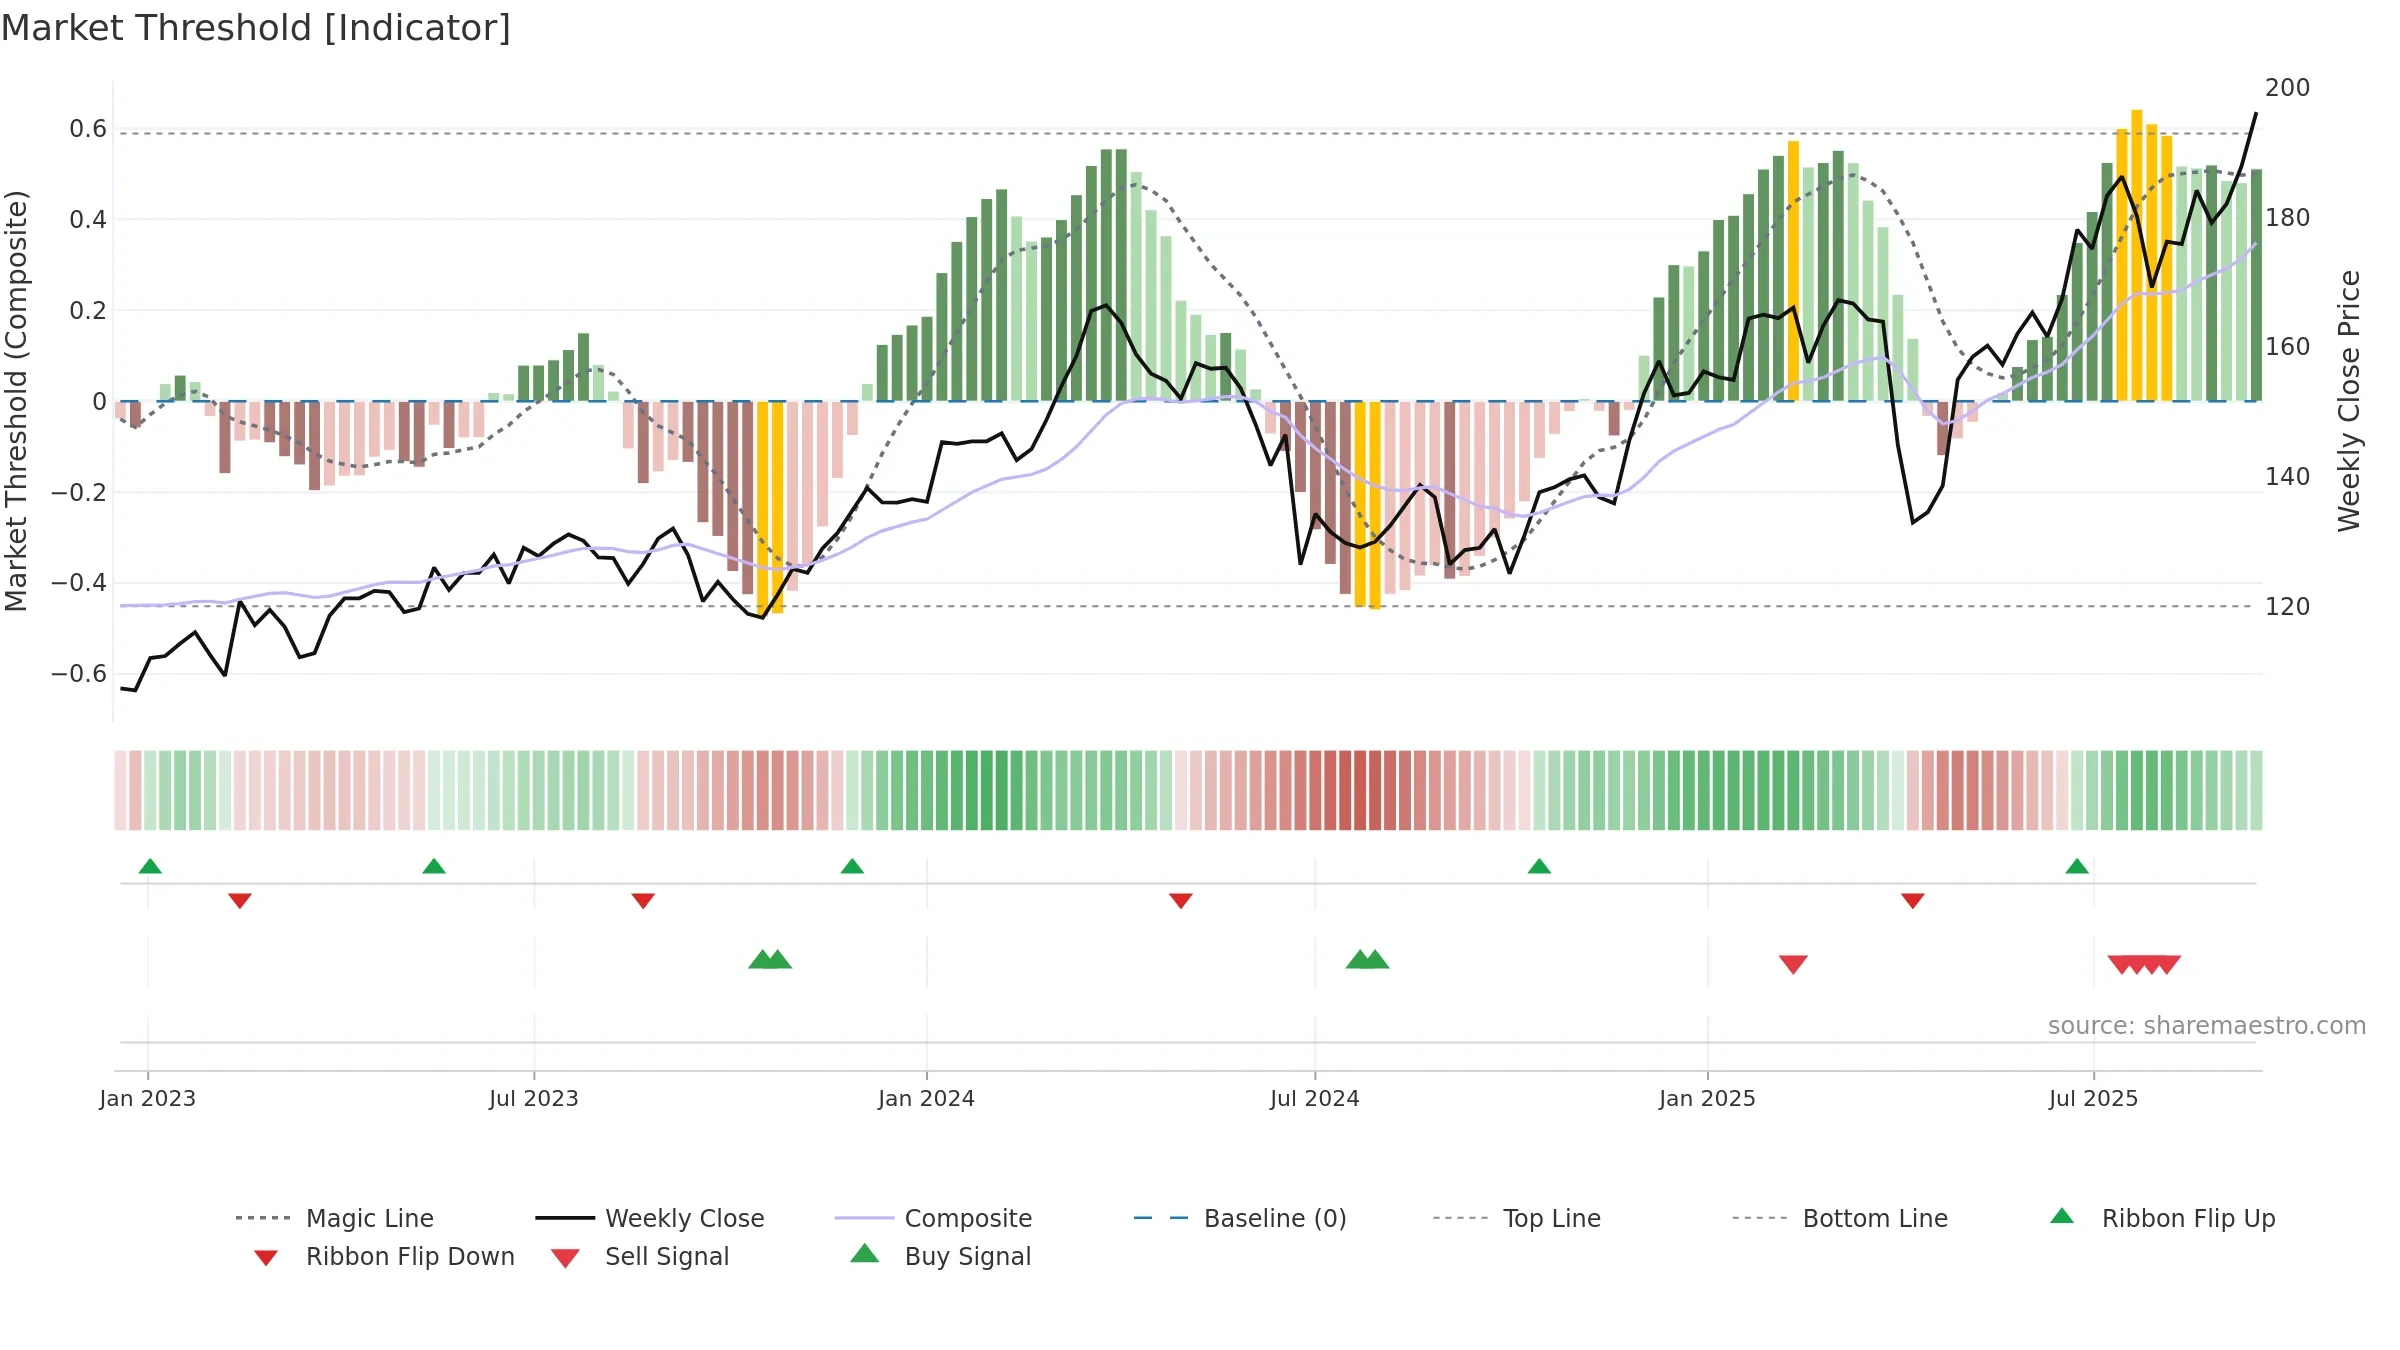Screen dimensions: 2400x1350
Task: Click the yellow bar in Feb 2025
Action: coord(1793,271)
